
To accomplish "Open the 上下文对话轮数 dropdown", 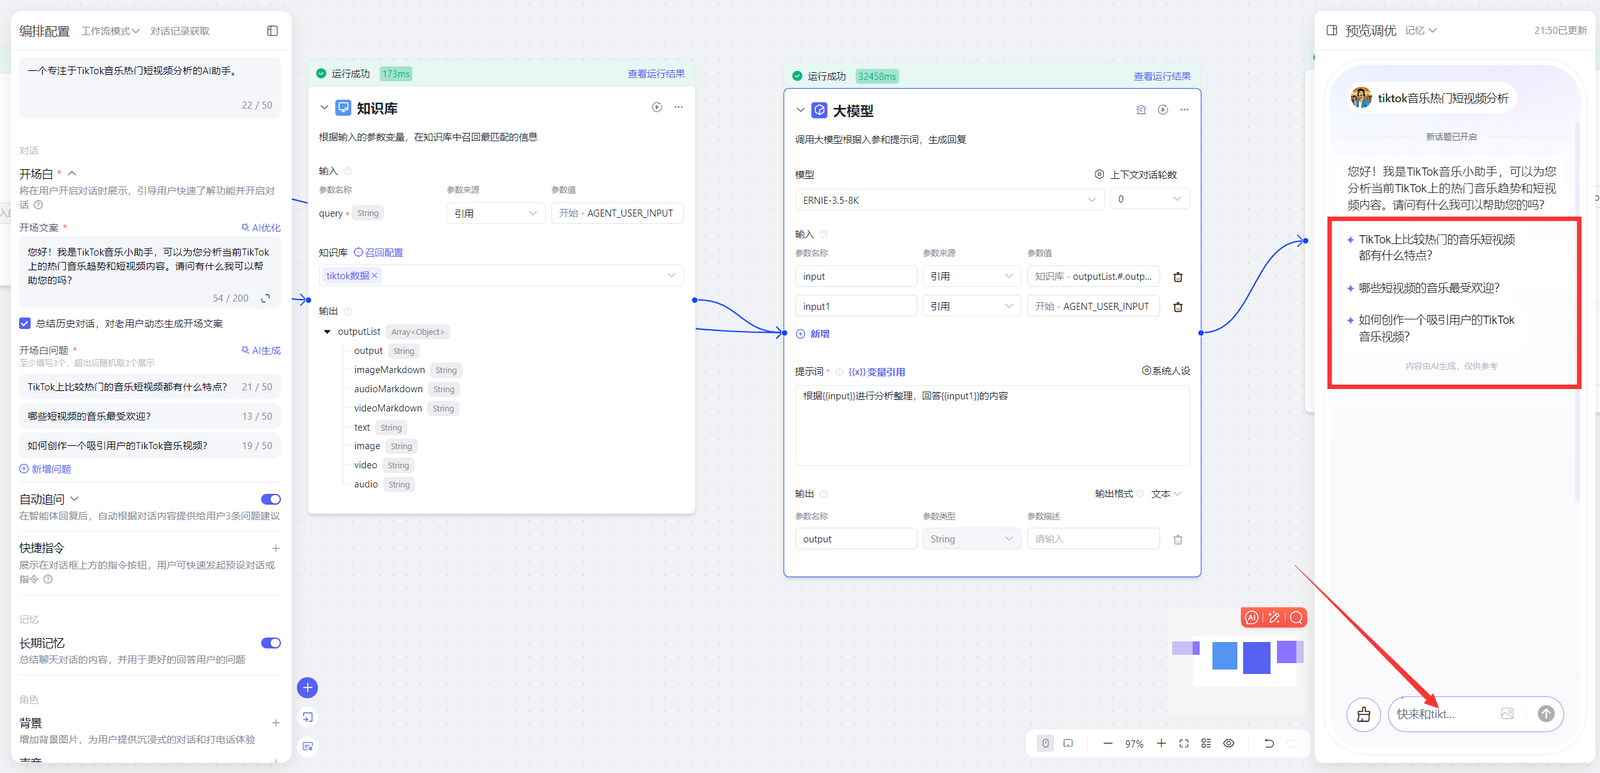I will (x=1150, y=199).
